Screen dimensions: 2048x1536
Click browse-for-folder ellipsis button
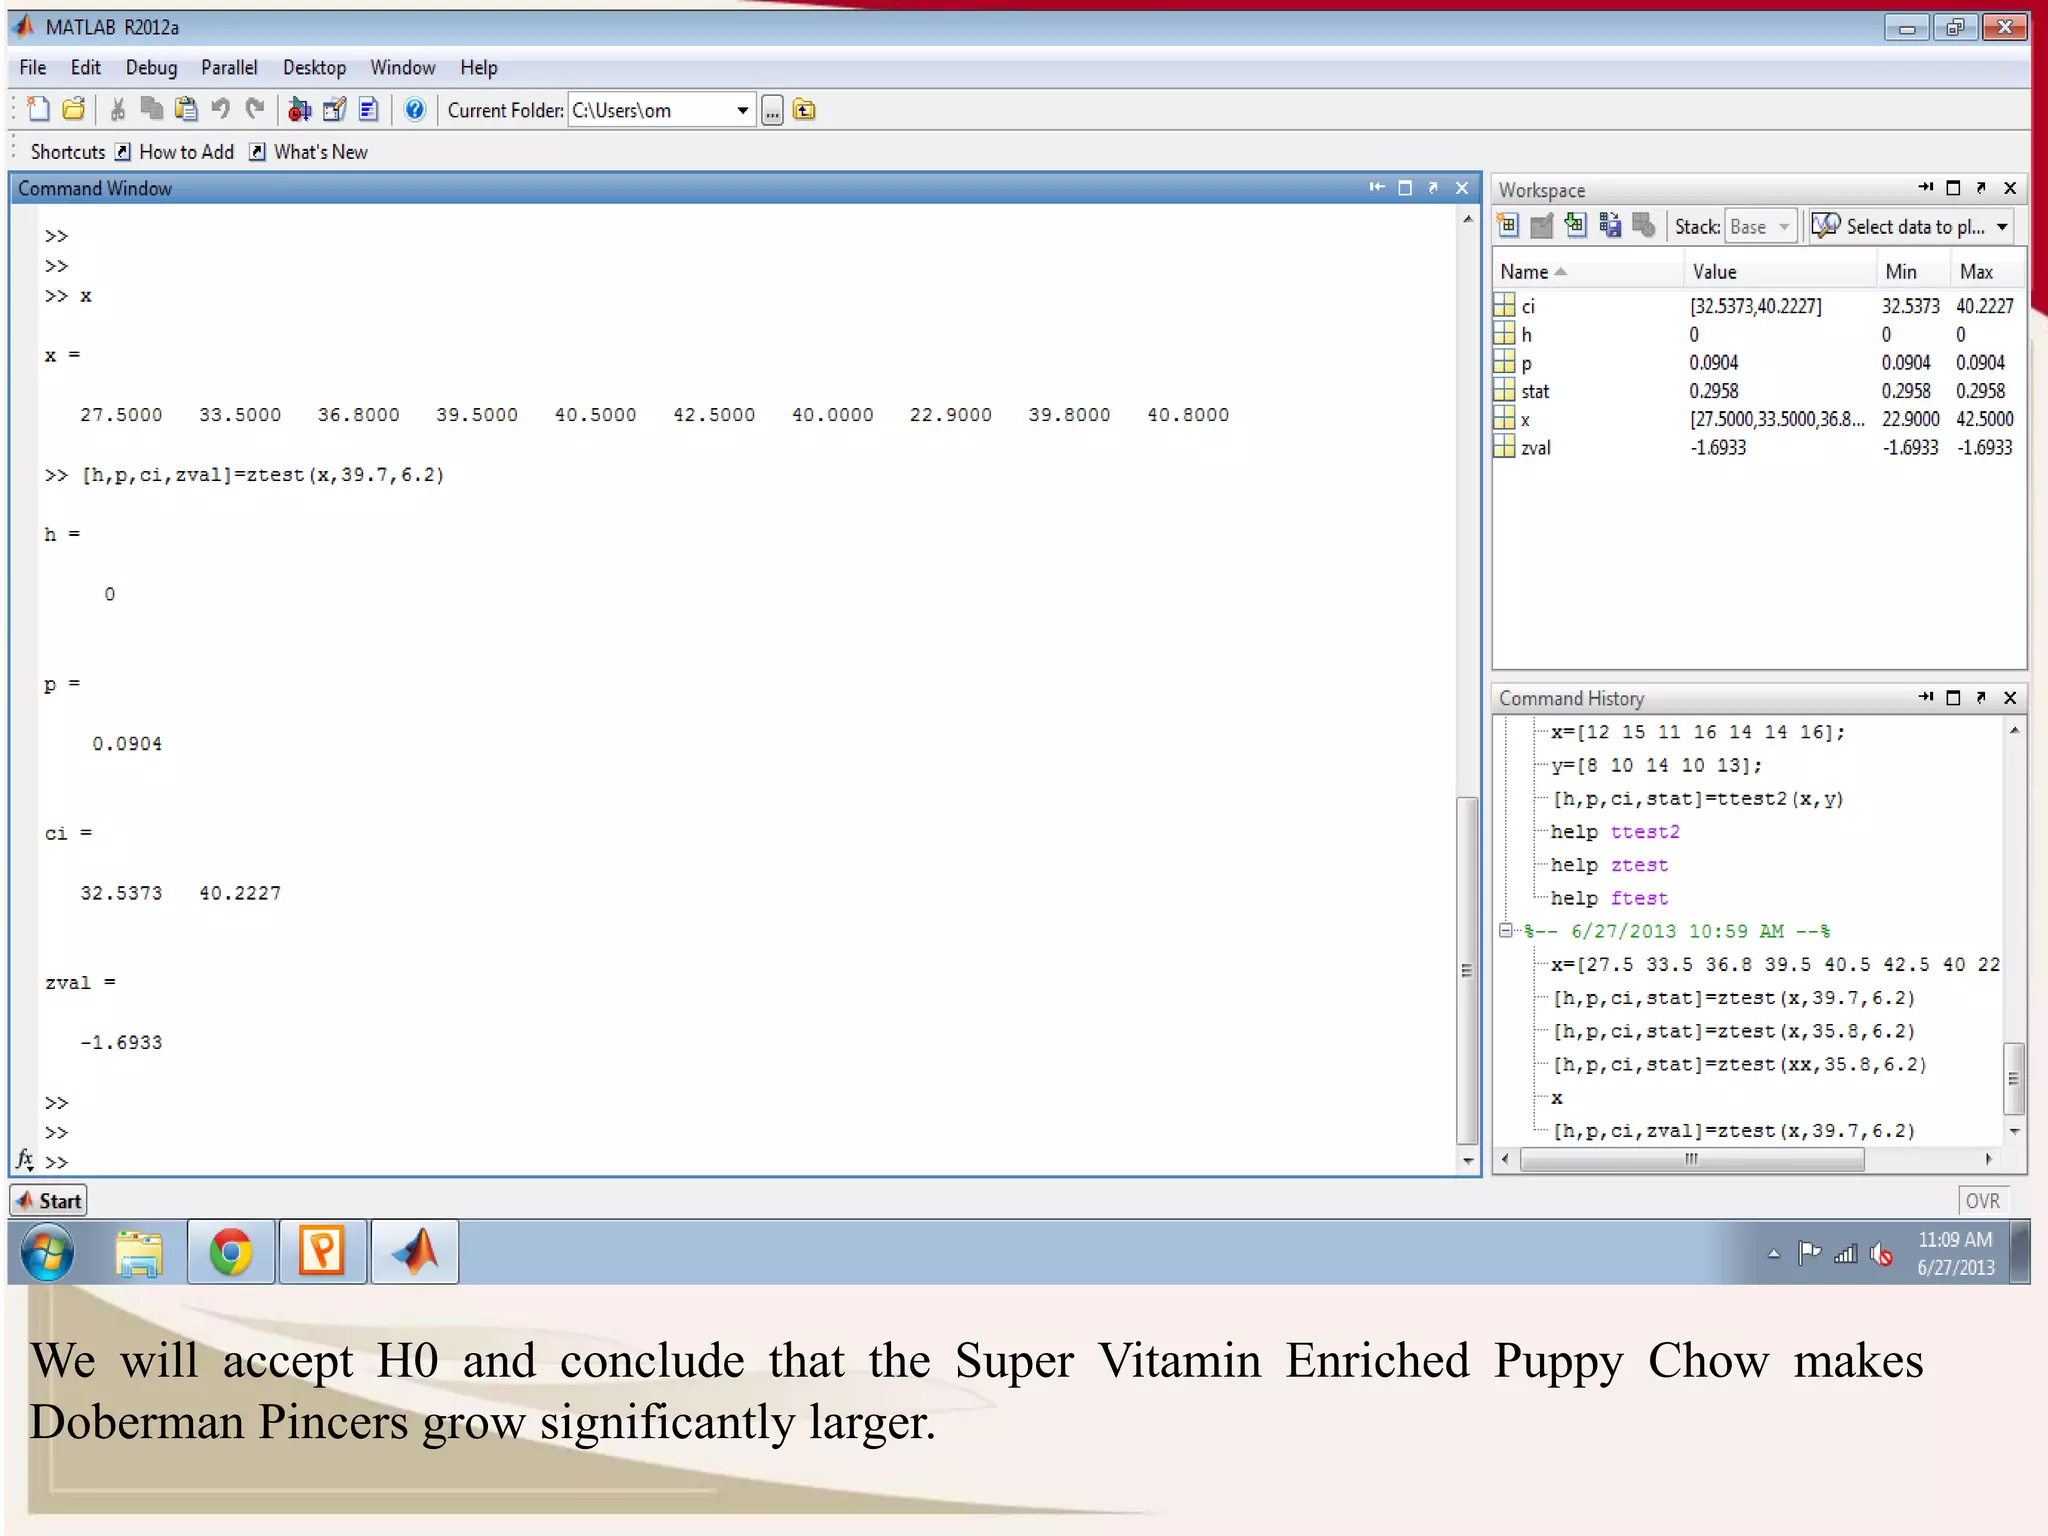click(772, 111)
